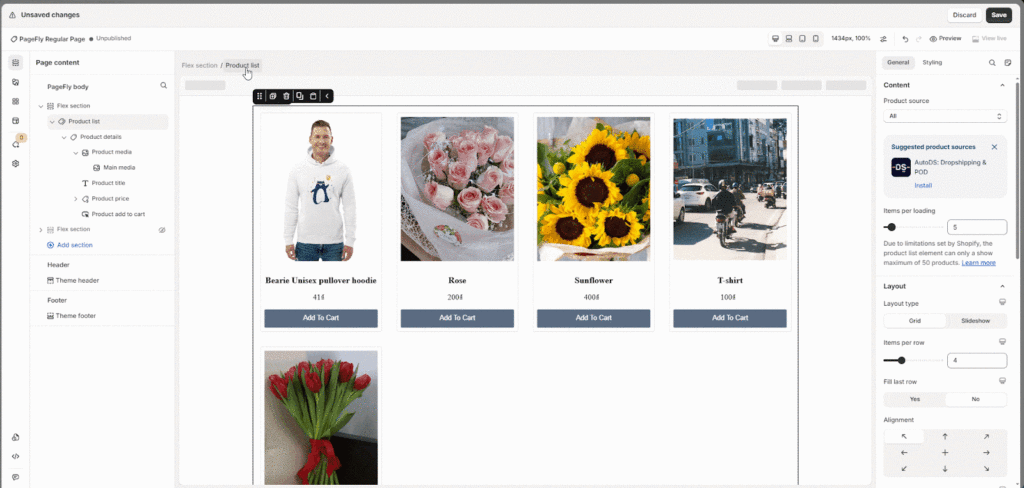Viewport: 1024px width, 488px height.
Task: Delete the selected element using the trash icon
Action: (x=286, y=96)
